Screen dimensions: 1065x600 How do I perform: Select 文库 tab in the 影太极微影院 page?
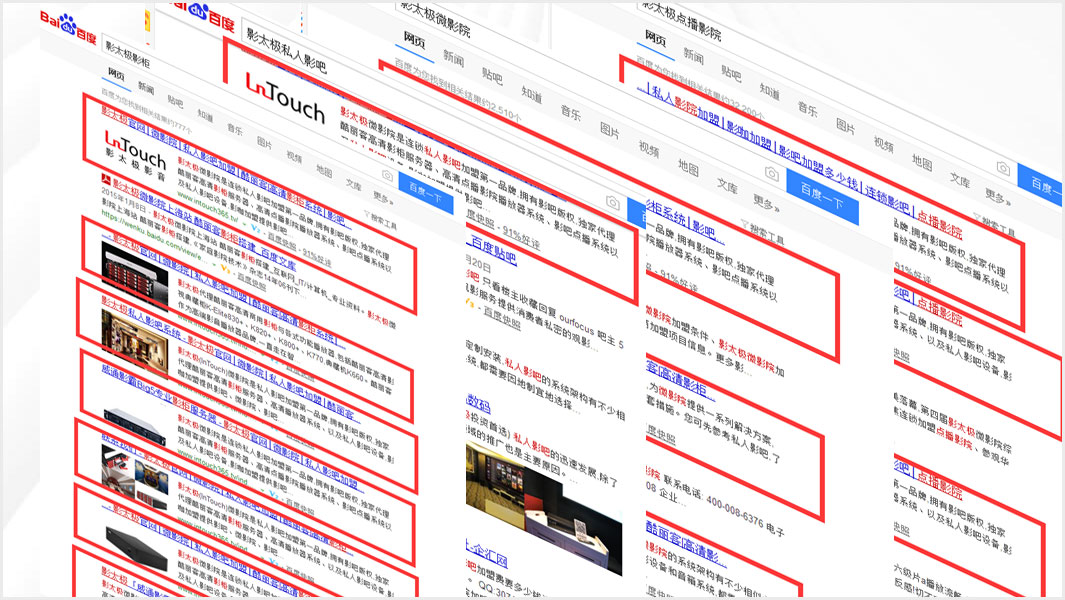point(727,186)
